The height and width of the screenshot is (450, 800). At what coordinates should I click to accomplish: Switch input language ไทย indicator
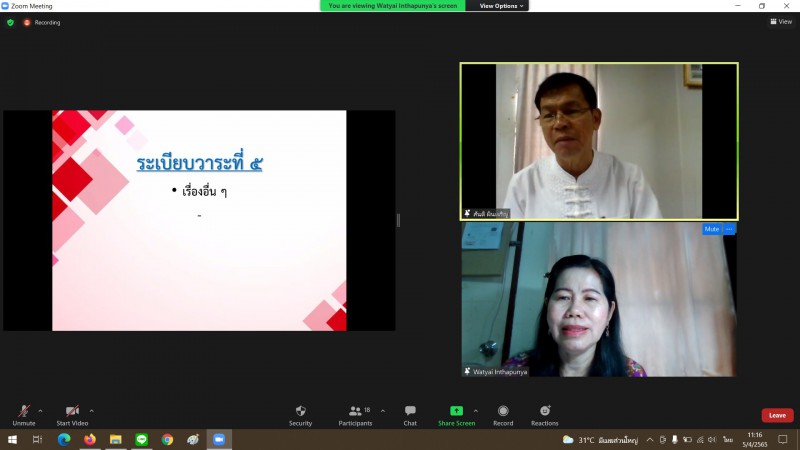coord(728,440)
